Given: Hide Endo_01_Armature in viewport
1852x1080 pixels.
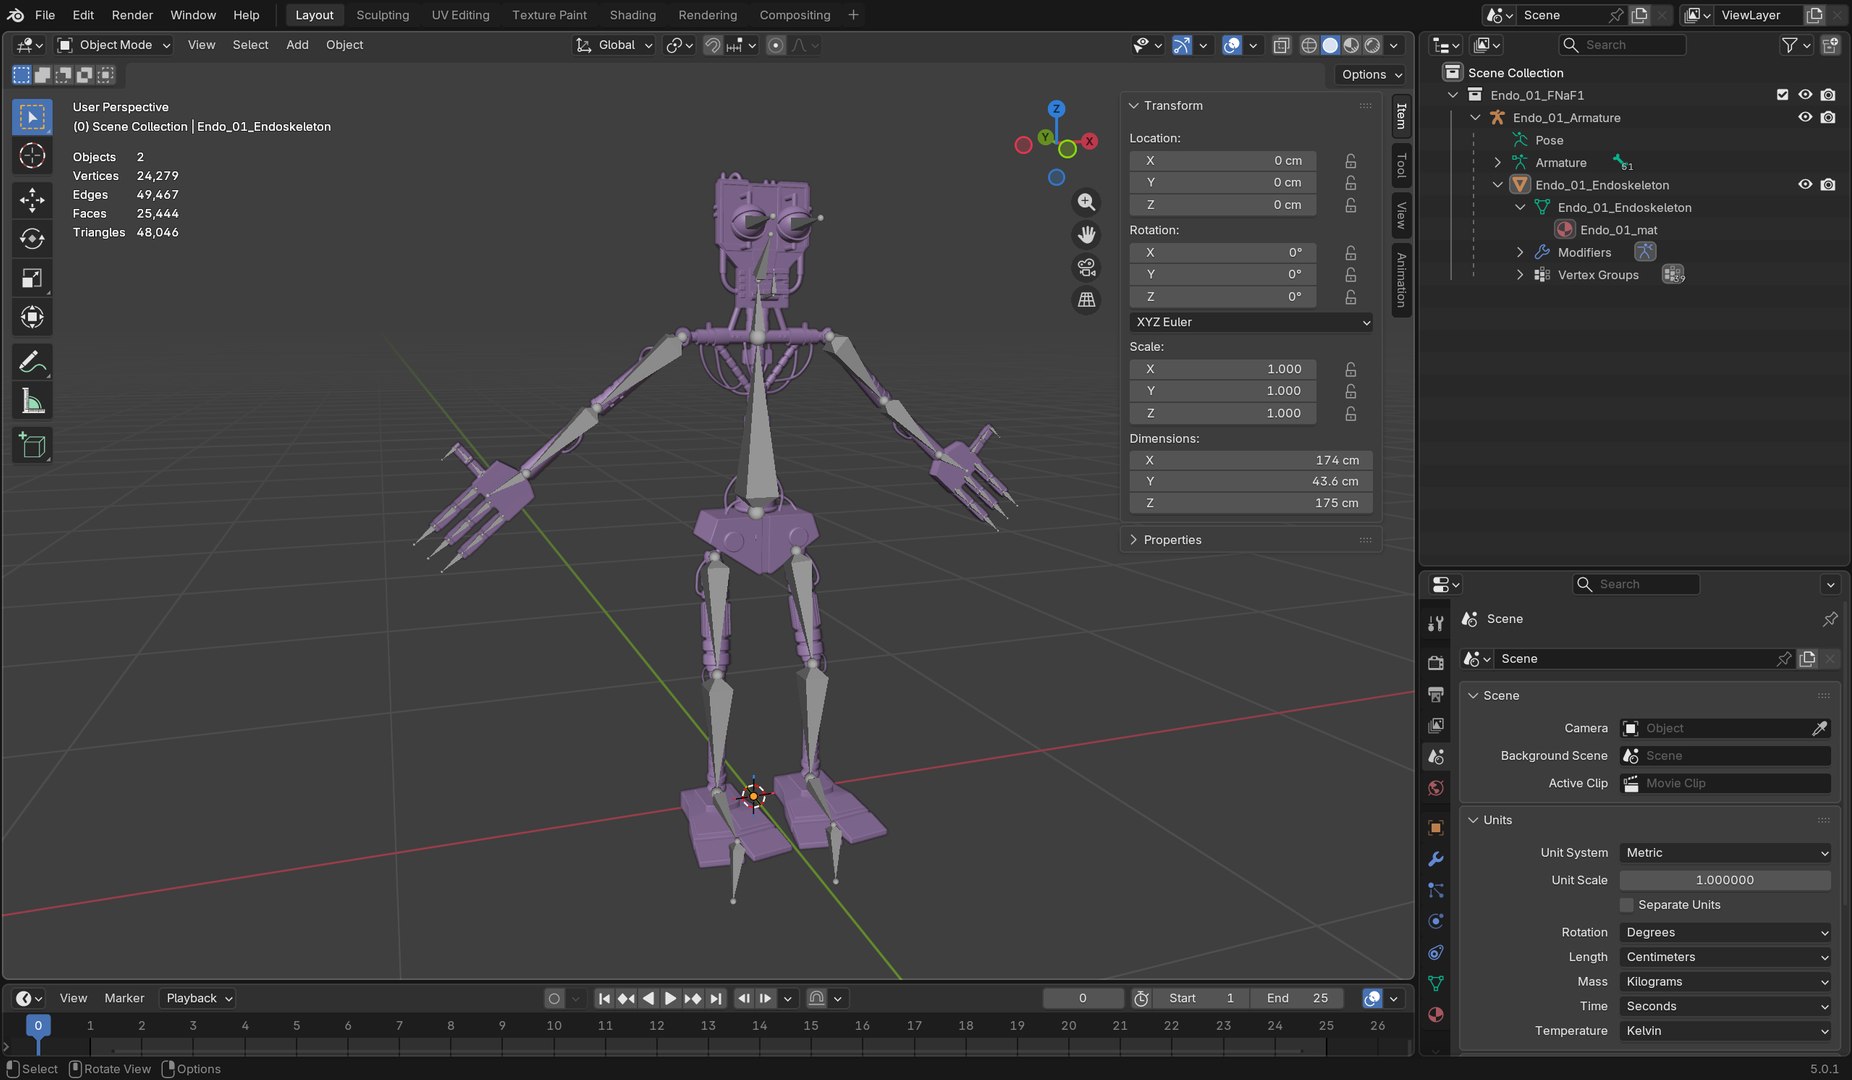Looking at the screenshot, I should click(1805, 117).
